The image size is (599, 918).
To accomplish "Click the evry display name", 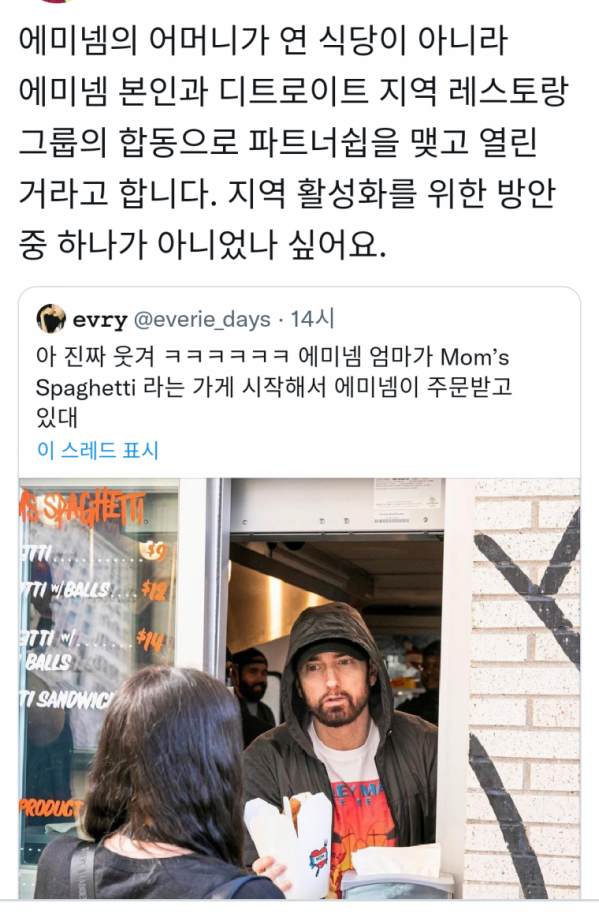I will 100,320.
